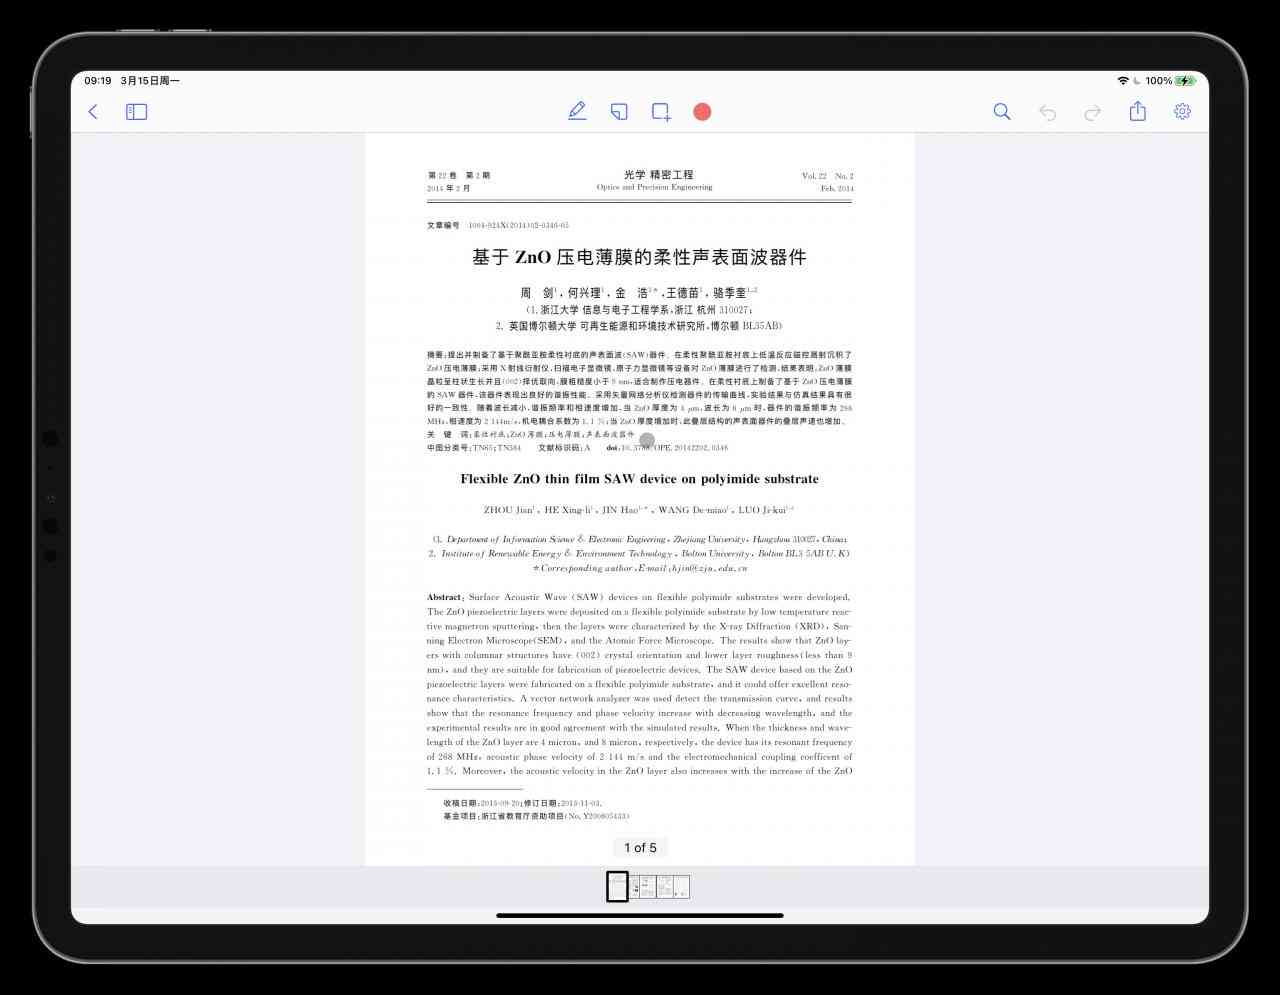Select the page 1 thumbnail
This screenshot has width=1280, height=995.
tap(617, 886)
